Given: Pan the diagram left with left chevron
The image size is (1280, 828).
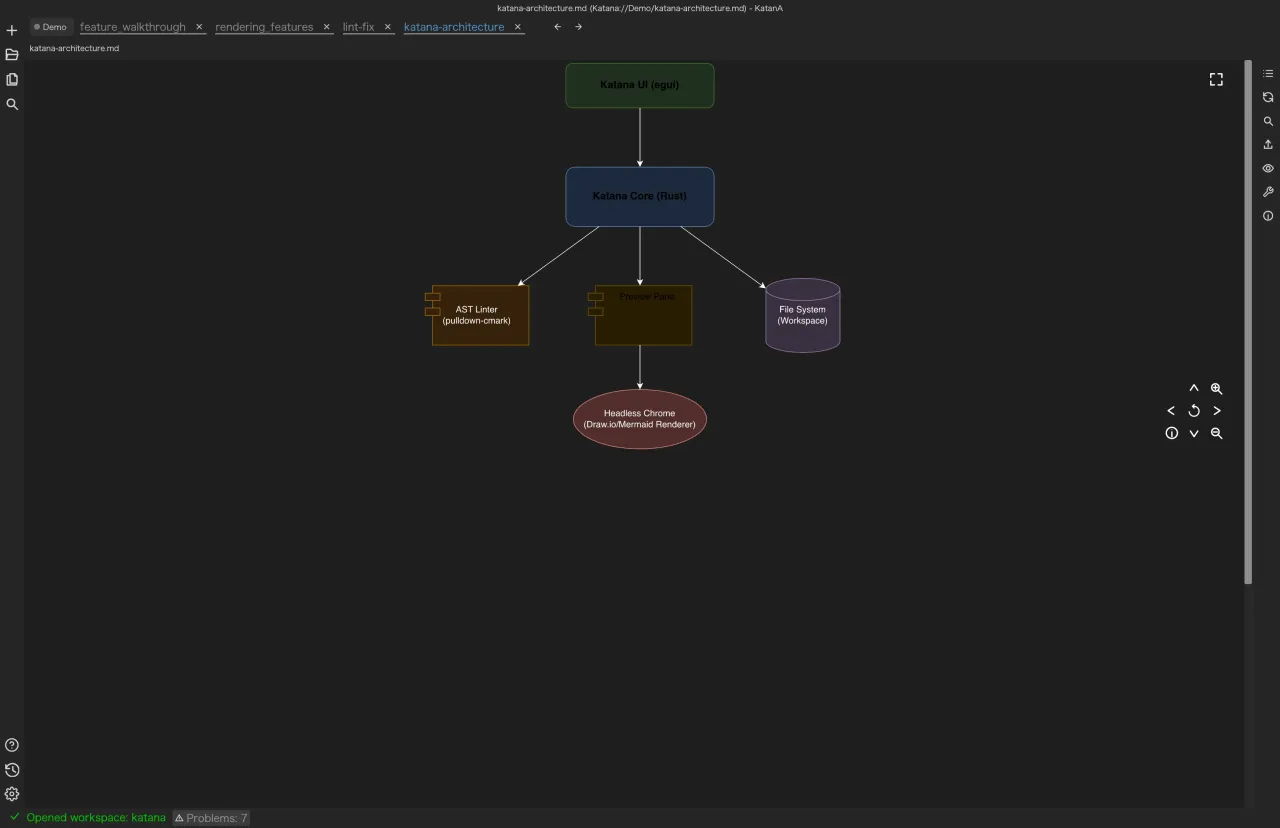Looking at the screenshot, I should point(1171,411).
